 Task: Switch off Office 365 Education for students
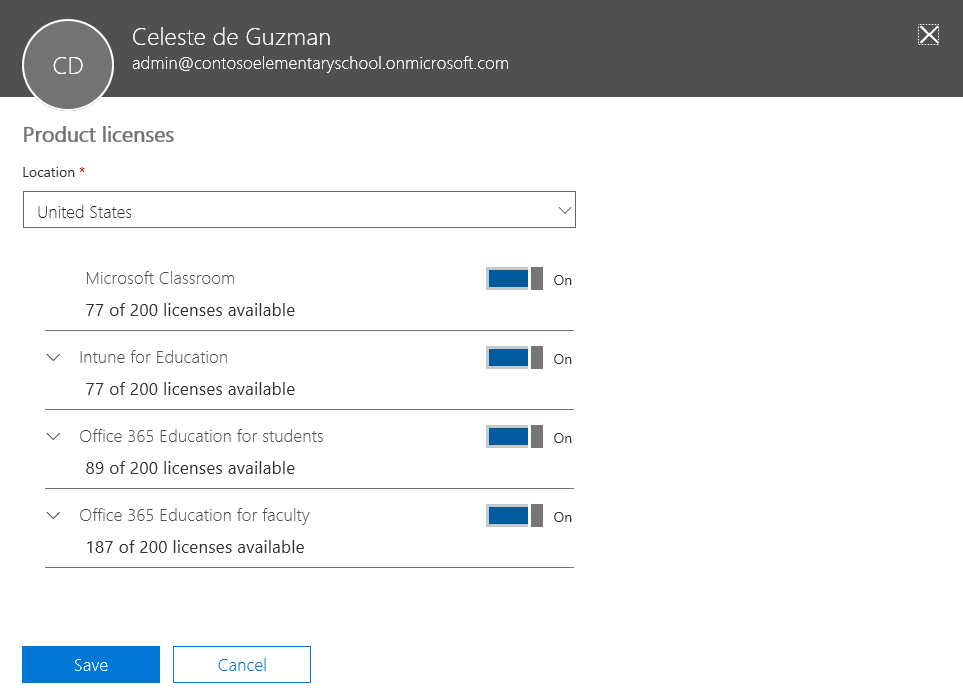coord(514,437)
